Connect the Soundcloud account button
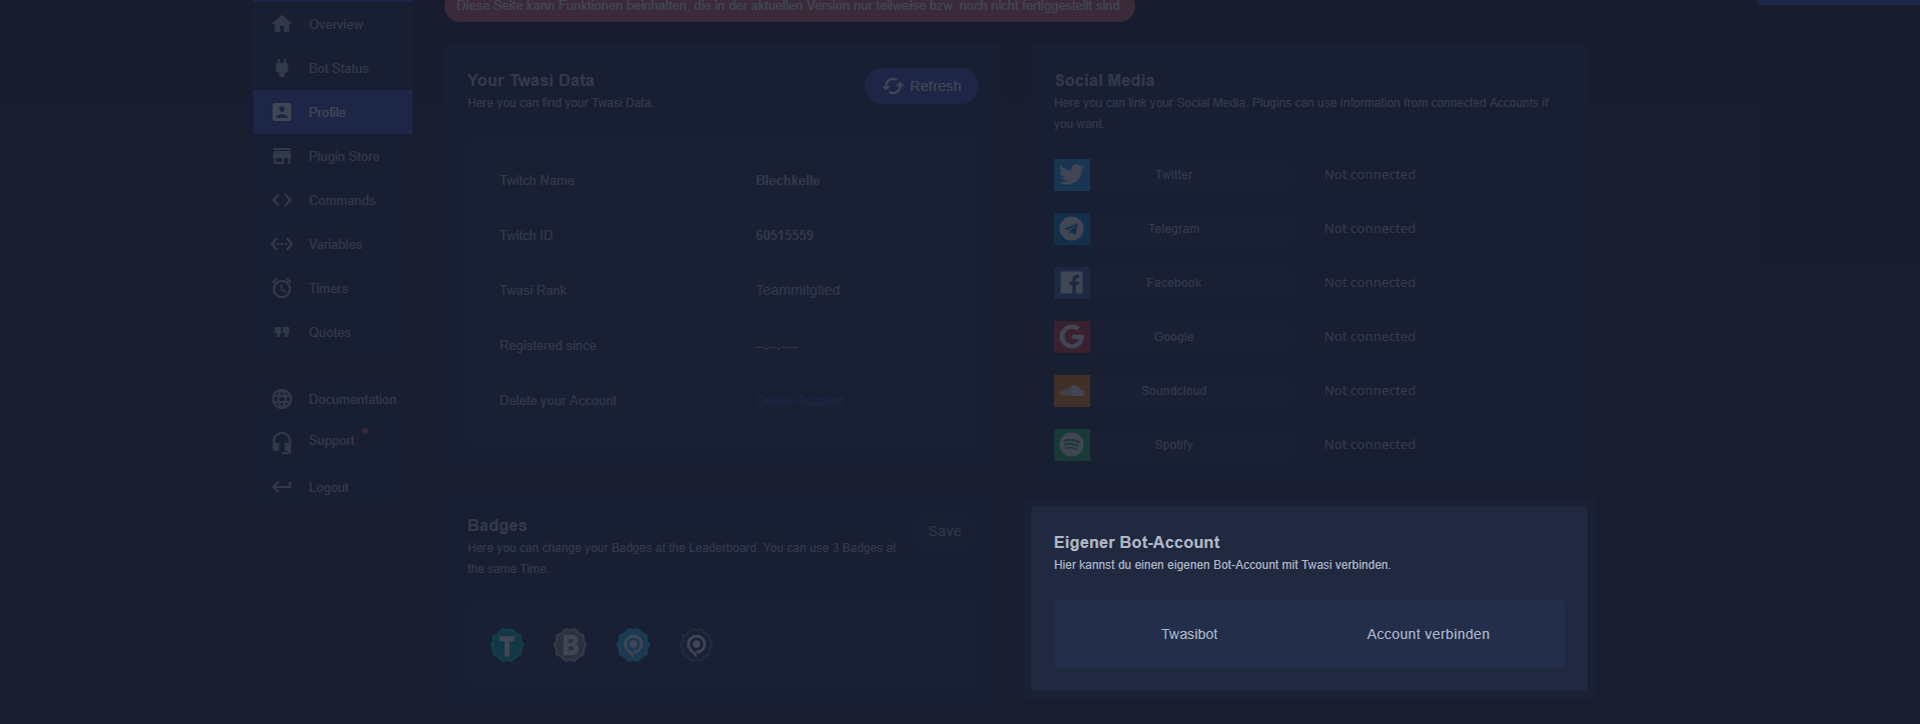The height and width of the screenshot is (724, 1920). (1173, 391)
